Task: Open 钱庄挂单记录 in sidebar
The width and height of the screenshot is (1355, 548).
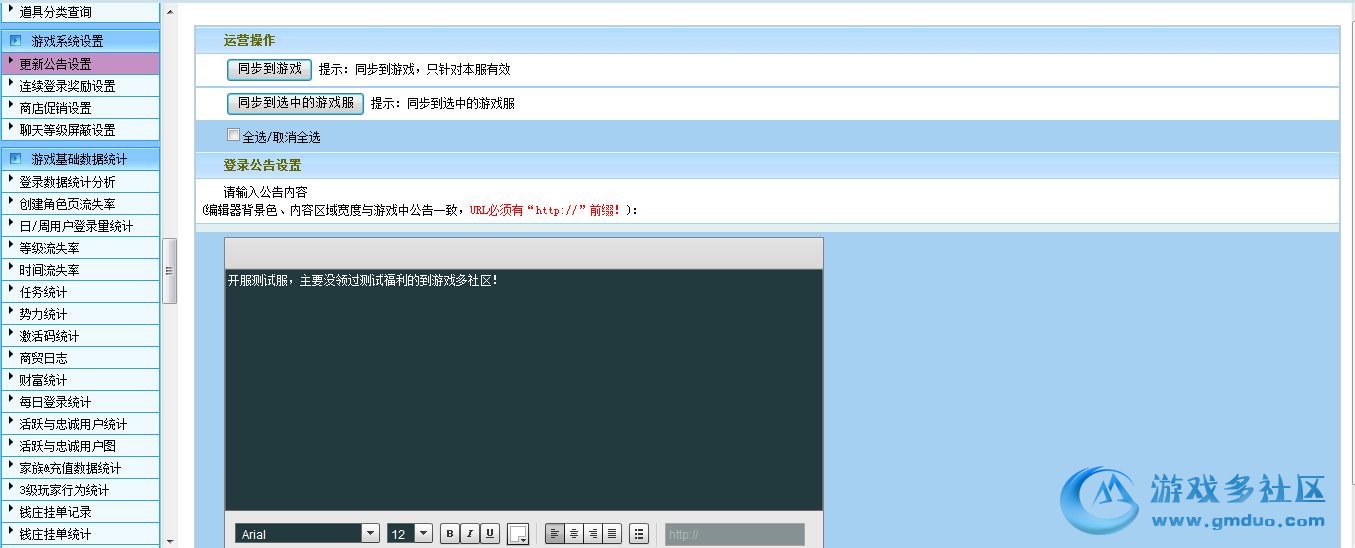Action: pyautogui.click(x=80, y=511)
